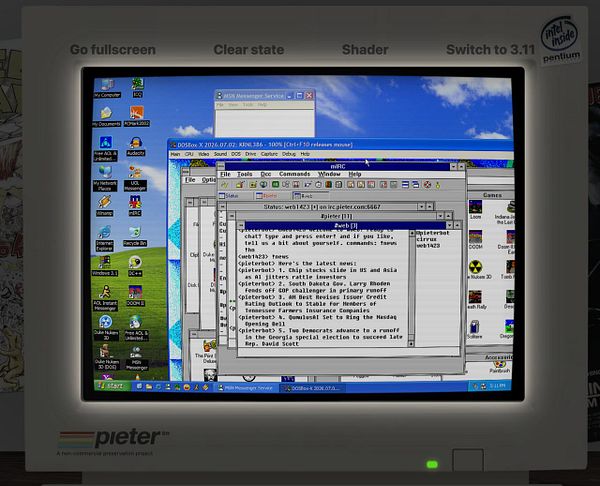Open the nuclear Duke Nukem 3D program icon
This screenshot has height=486, width=600.
(476, 270)
